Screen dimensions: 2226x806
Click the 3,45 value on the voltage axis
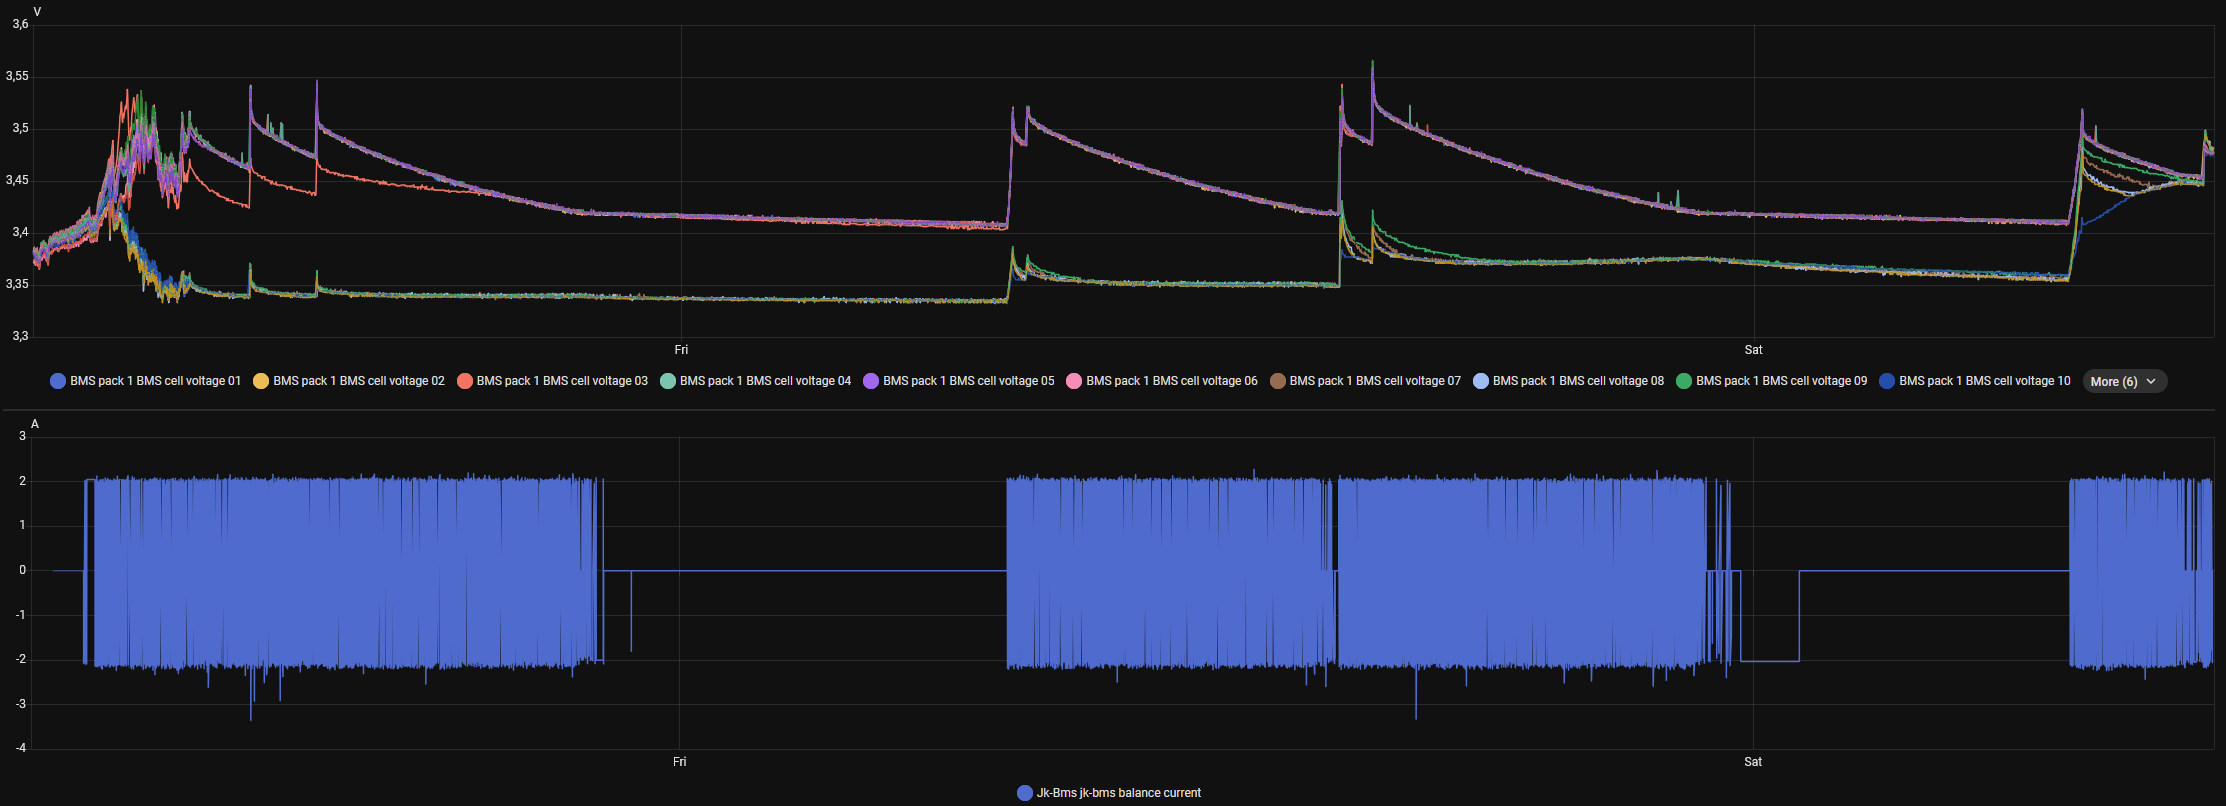coord(17,180)
